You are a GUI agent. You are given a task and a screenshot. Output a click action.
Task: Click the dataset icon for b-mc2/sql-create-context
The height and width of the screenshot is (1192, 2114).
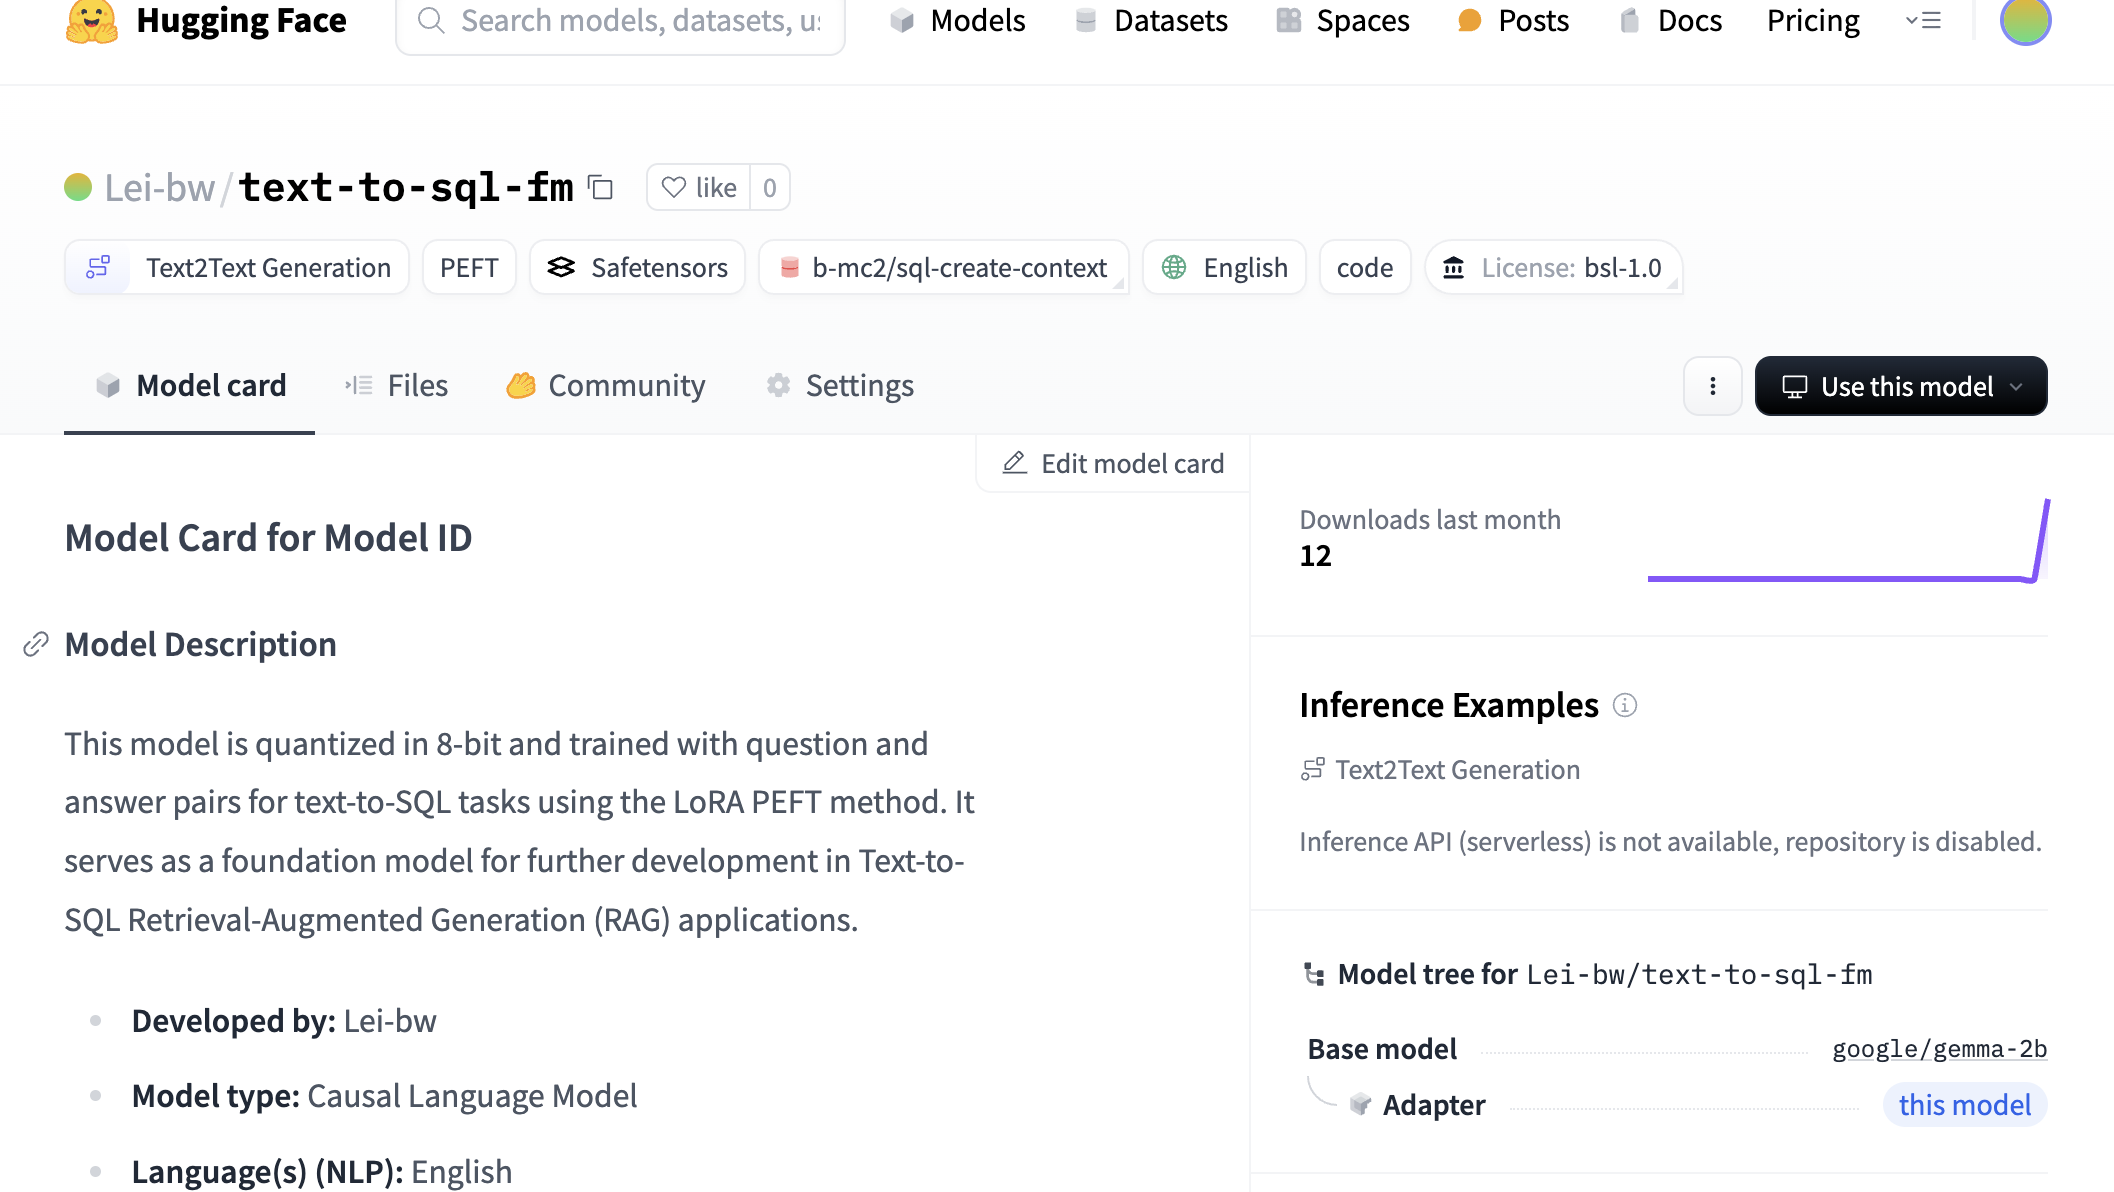[x=789, y=267]
